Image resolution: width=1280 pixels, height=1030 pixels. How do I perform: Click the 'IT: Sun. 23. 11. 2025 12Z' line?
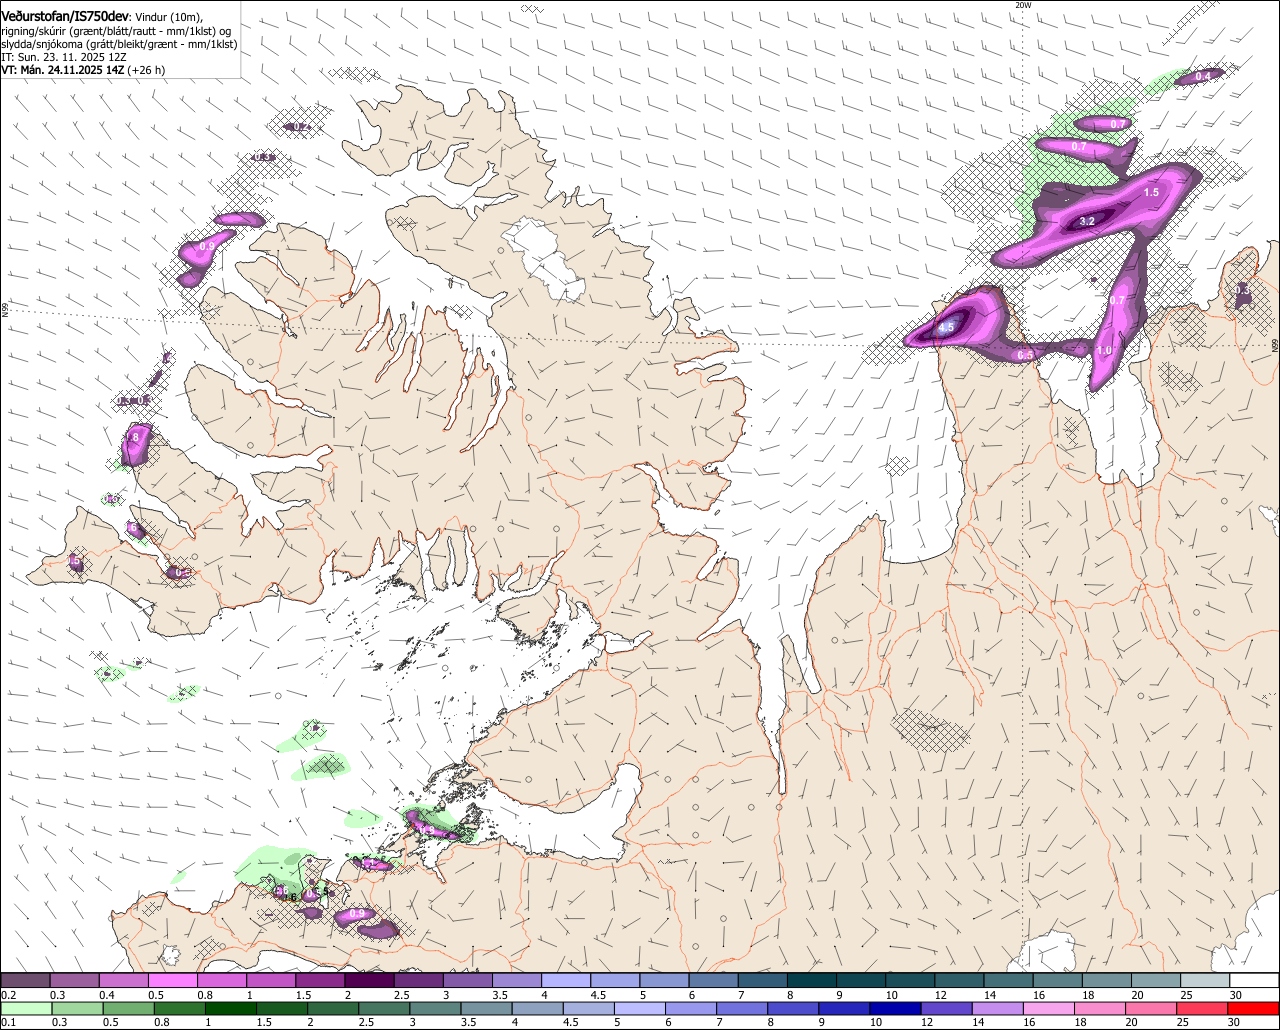click(x=64, y=57)
